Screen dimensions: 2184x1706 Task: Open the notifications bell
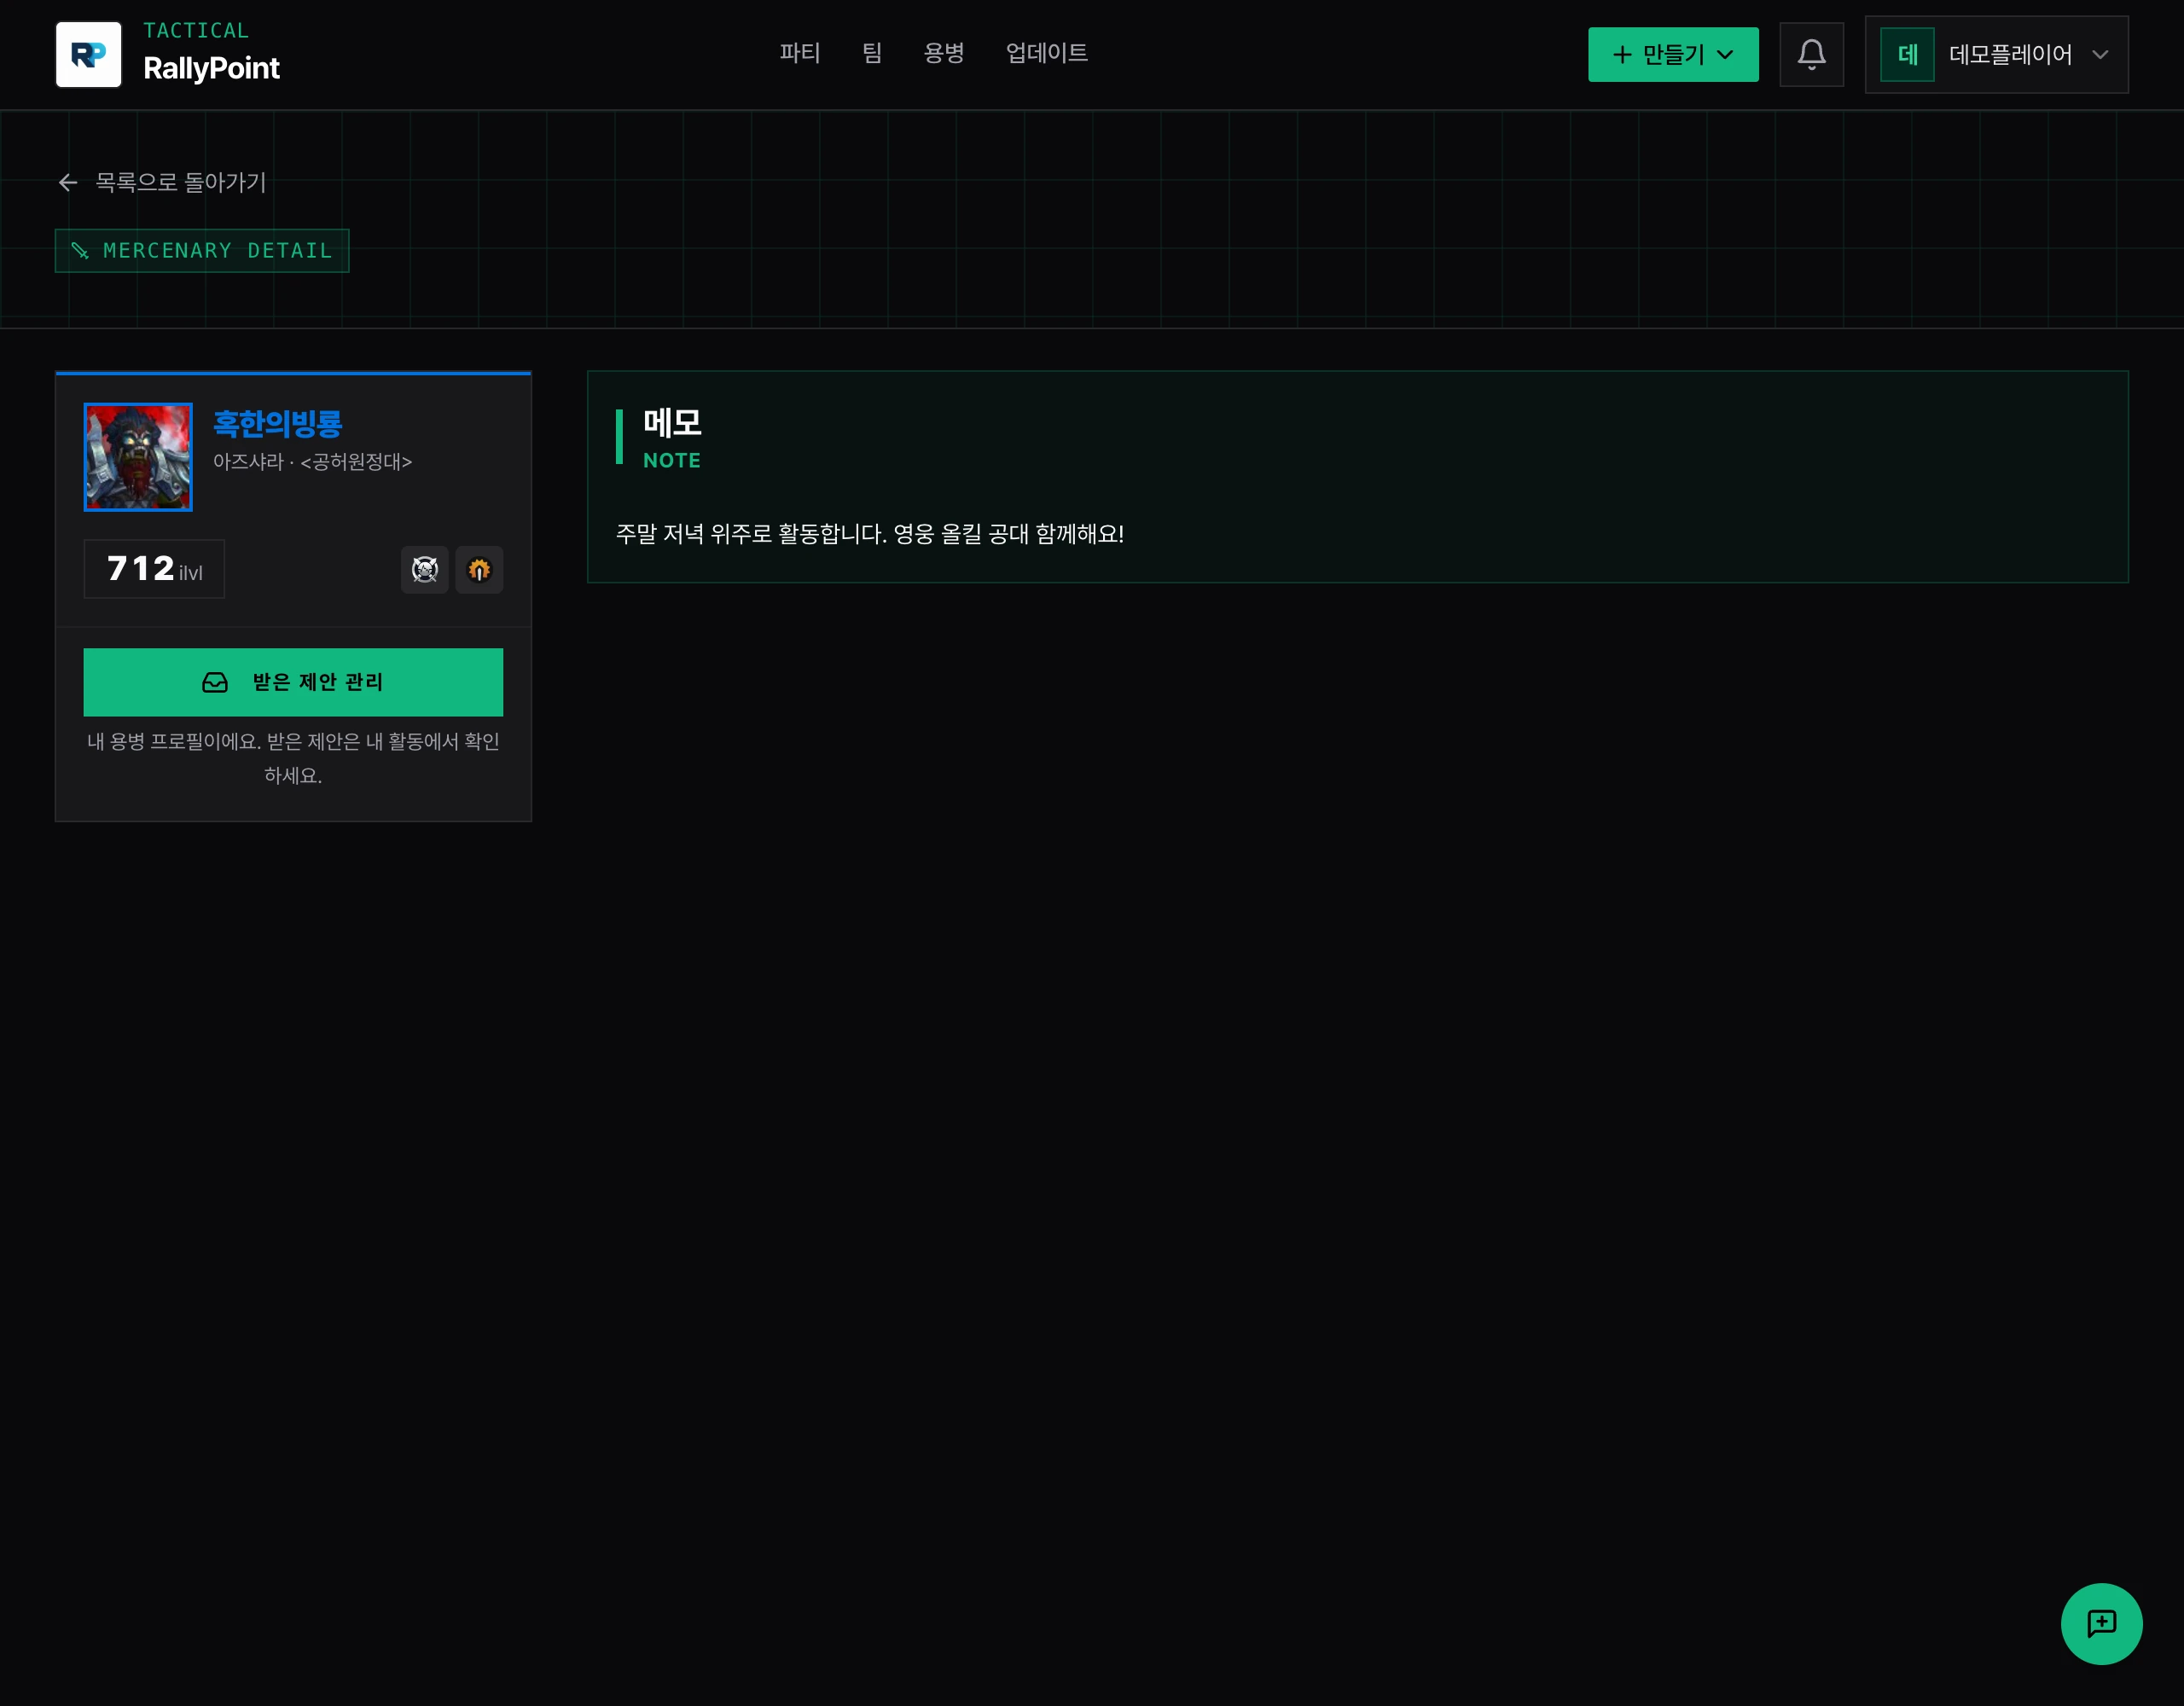click(1811, 55)
